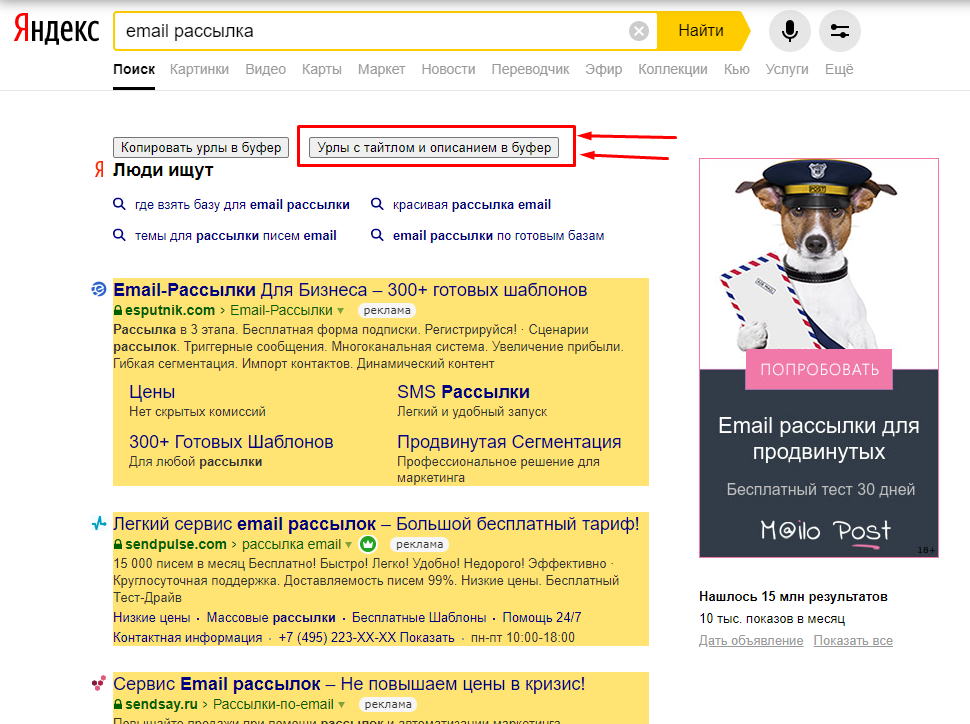Click the Mailo Post banner logo
This screenshot has height=724, width=970.
pyautogui.click(x=825, y=531)
